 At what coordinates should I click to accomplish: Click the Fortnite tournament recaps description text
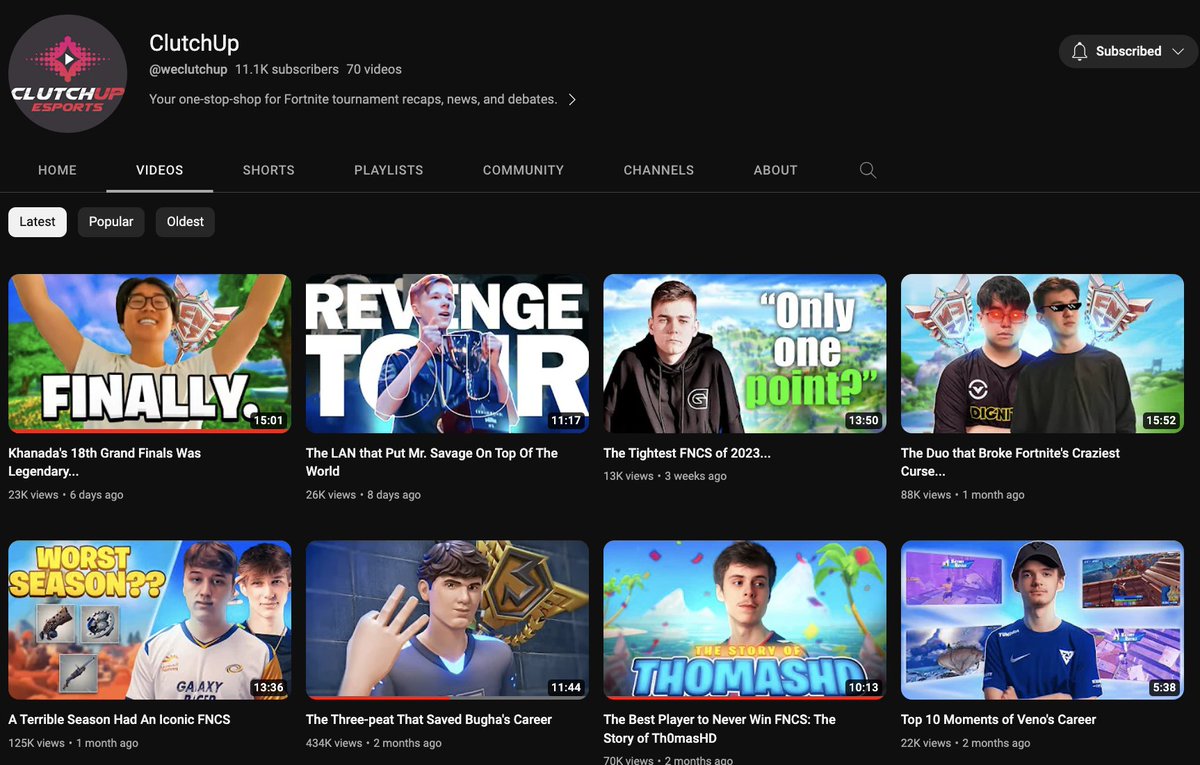pos(353,99)
